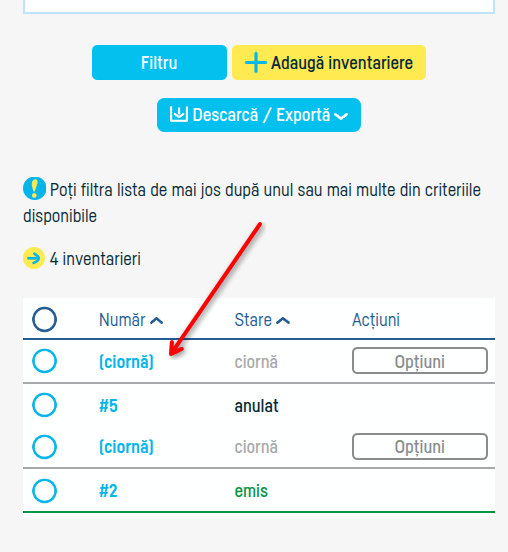Click the plus icon in Adaugă inventariere
Viewport: 508px width, 552px height.
coord(256,63)
